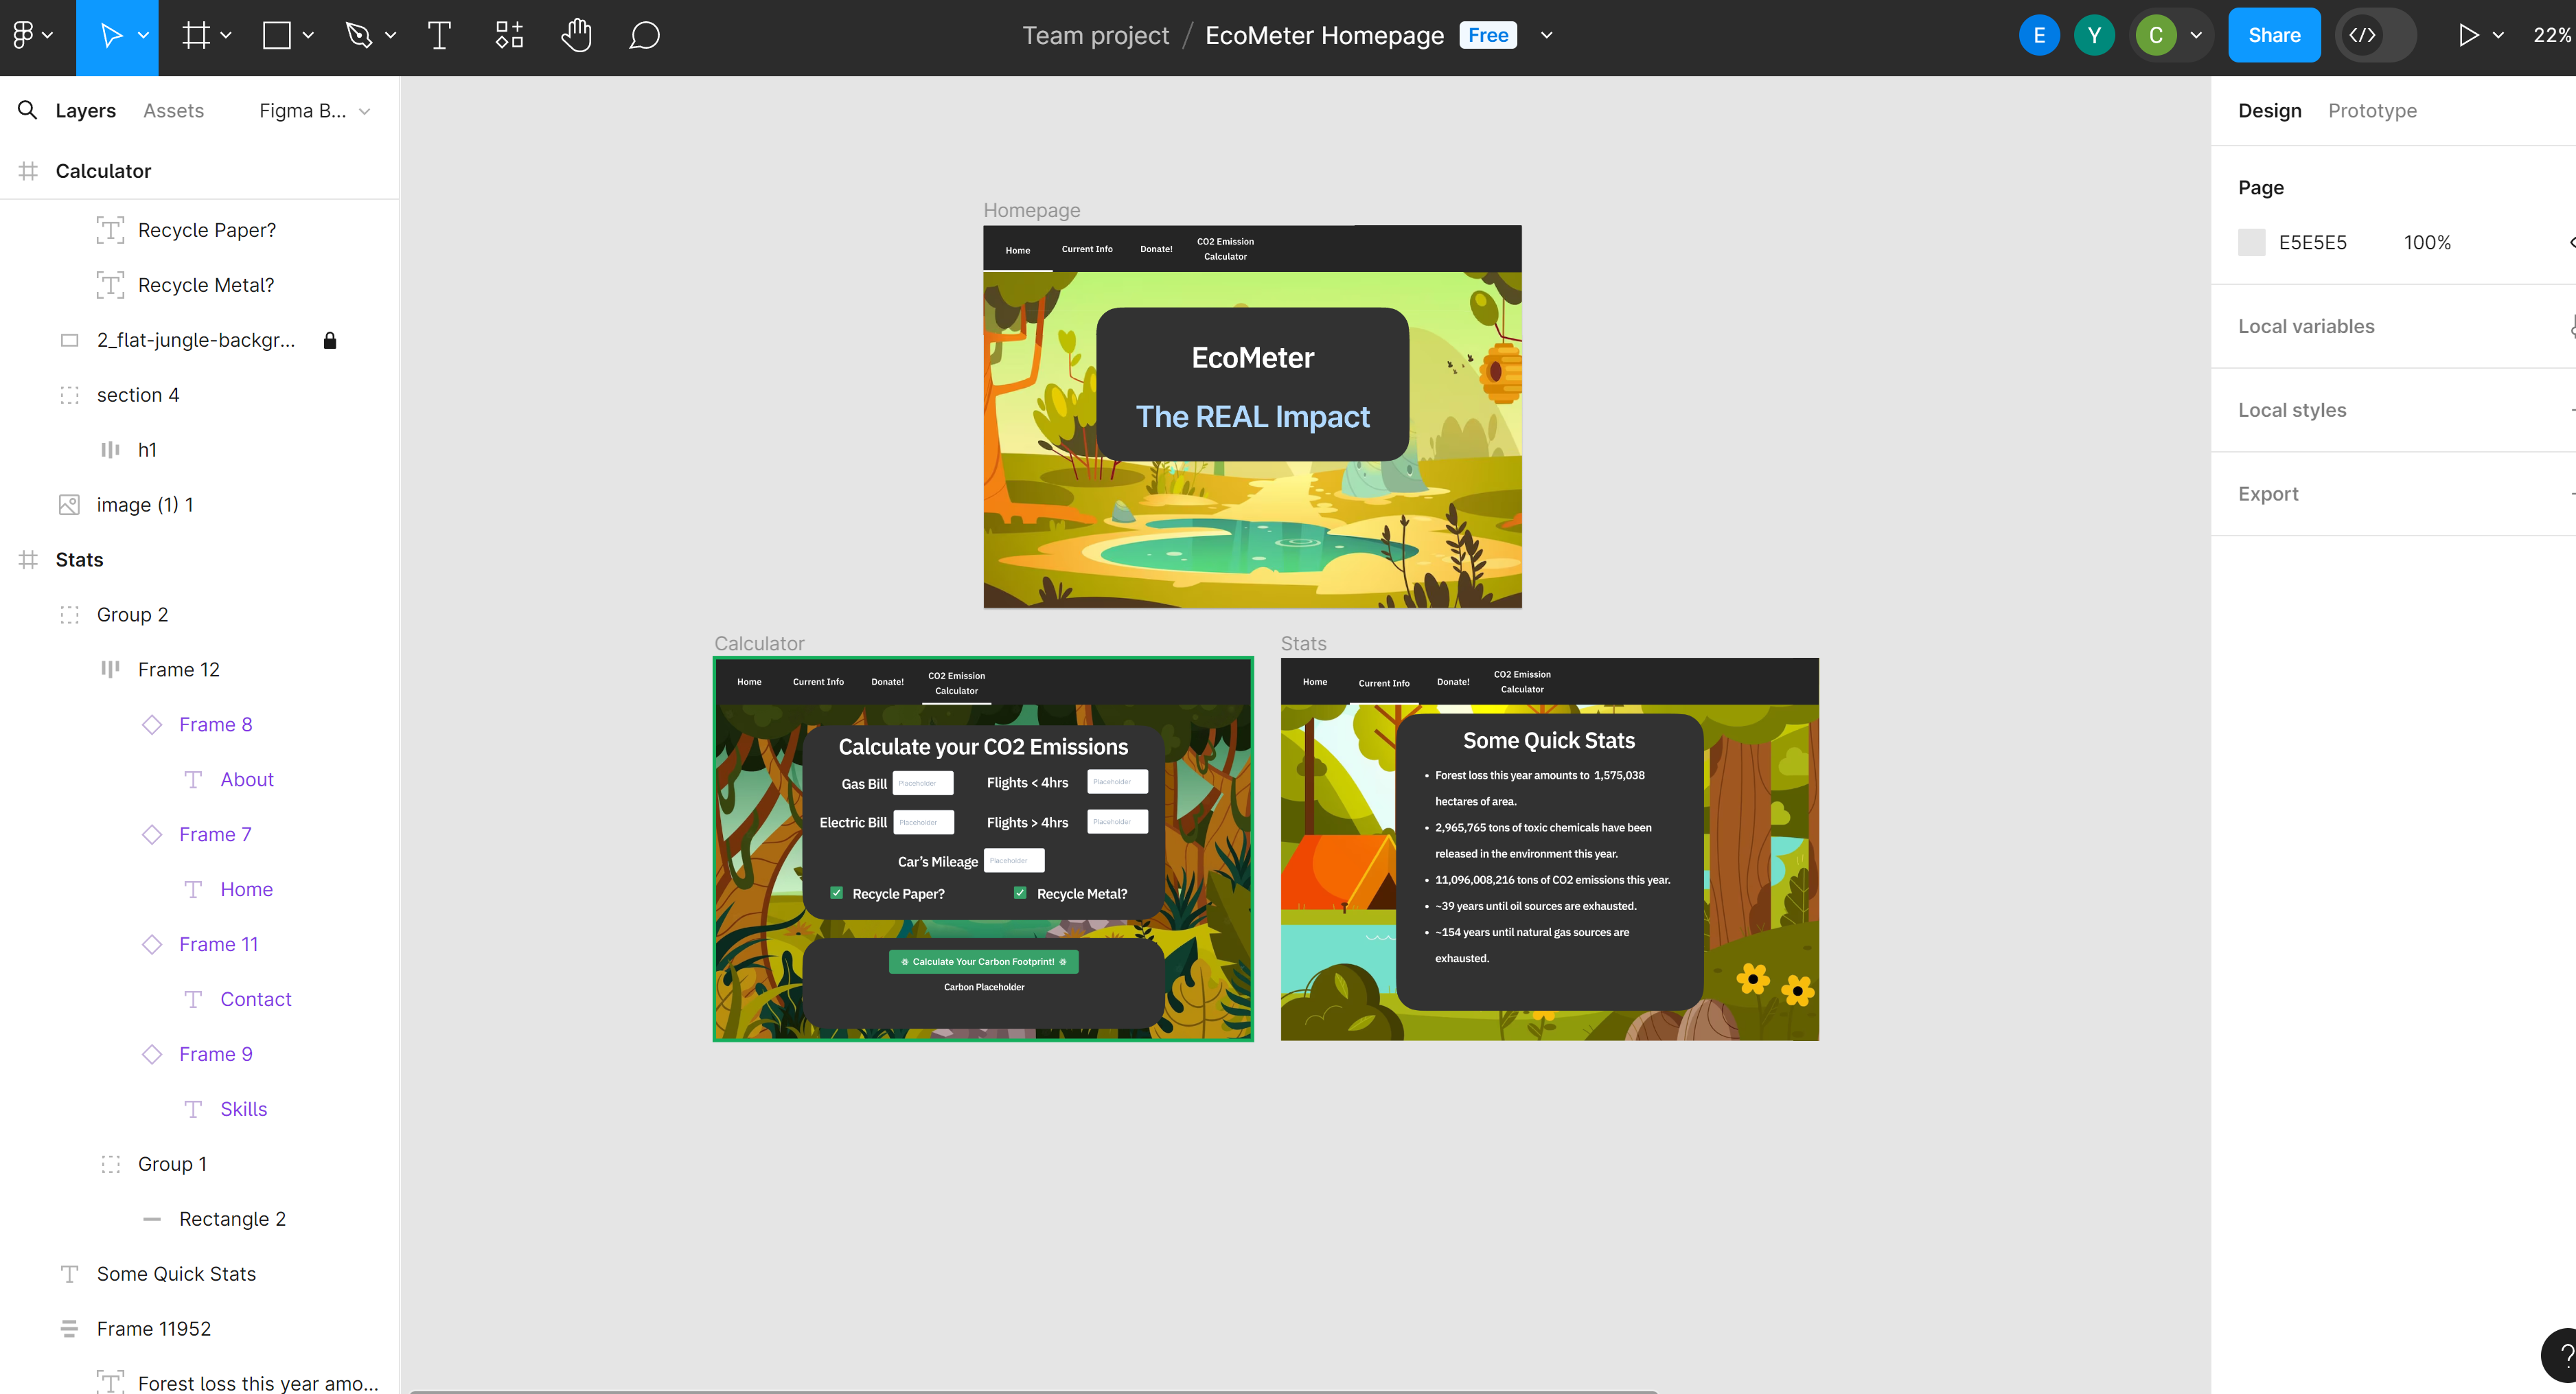
Task: Click the page background color swatch
Action: [2251, 243]
